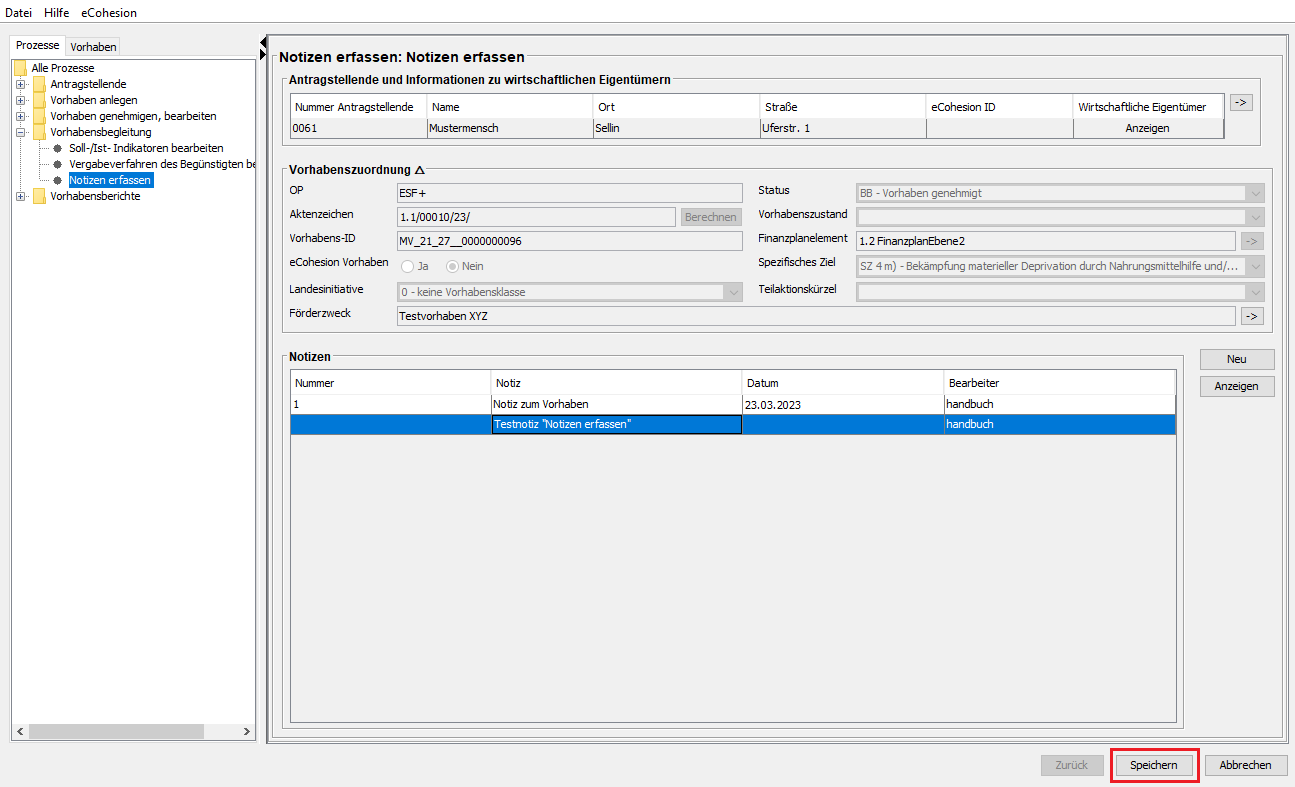This screenshot has height=787, width=1295.
Task: Expand the Vorhaben anlegen tree node
Action: (20, 100)
